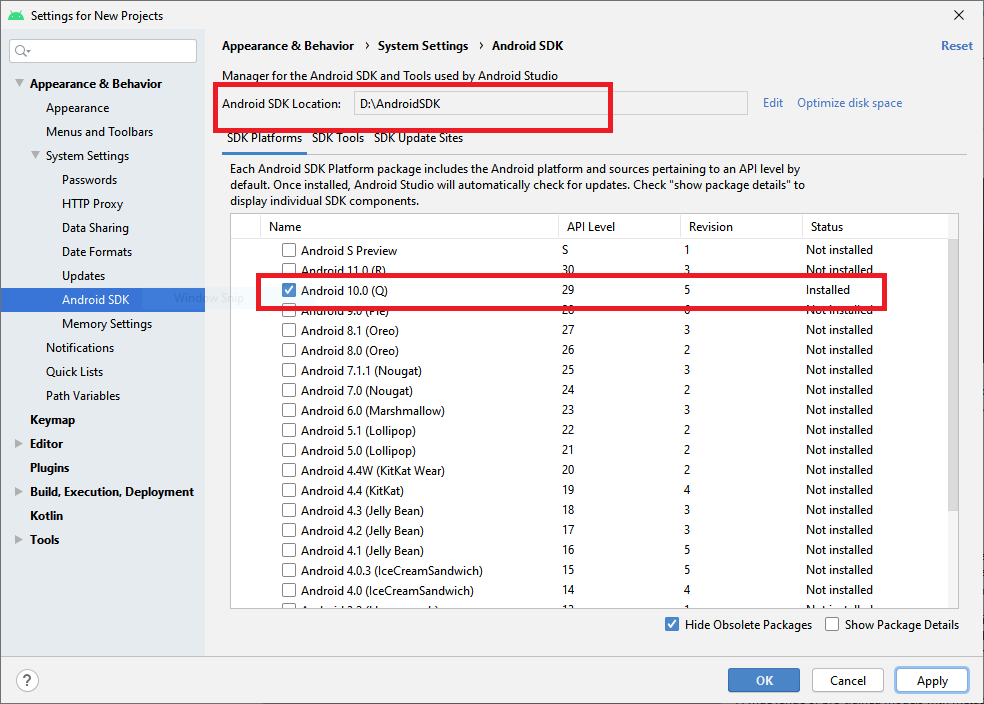Check the Android 8.0 (Oreo) checkbox
The image size is (984, 704).
[289, 350]
